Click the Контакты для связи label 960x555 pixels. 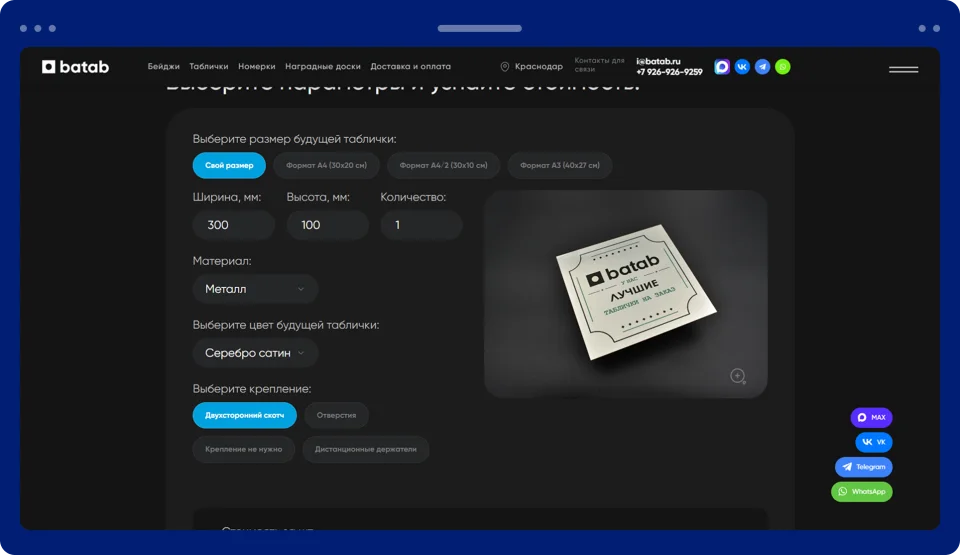[599, 65]
